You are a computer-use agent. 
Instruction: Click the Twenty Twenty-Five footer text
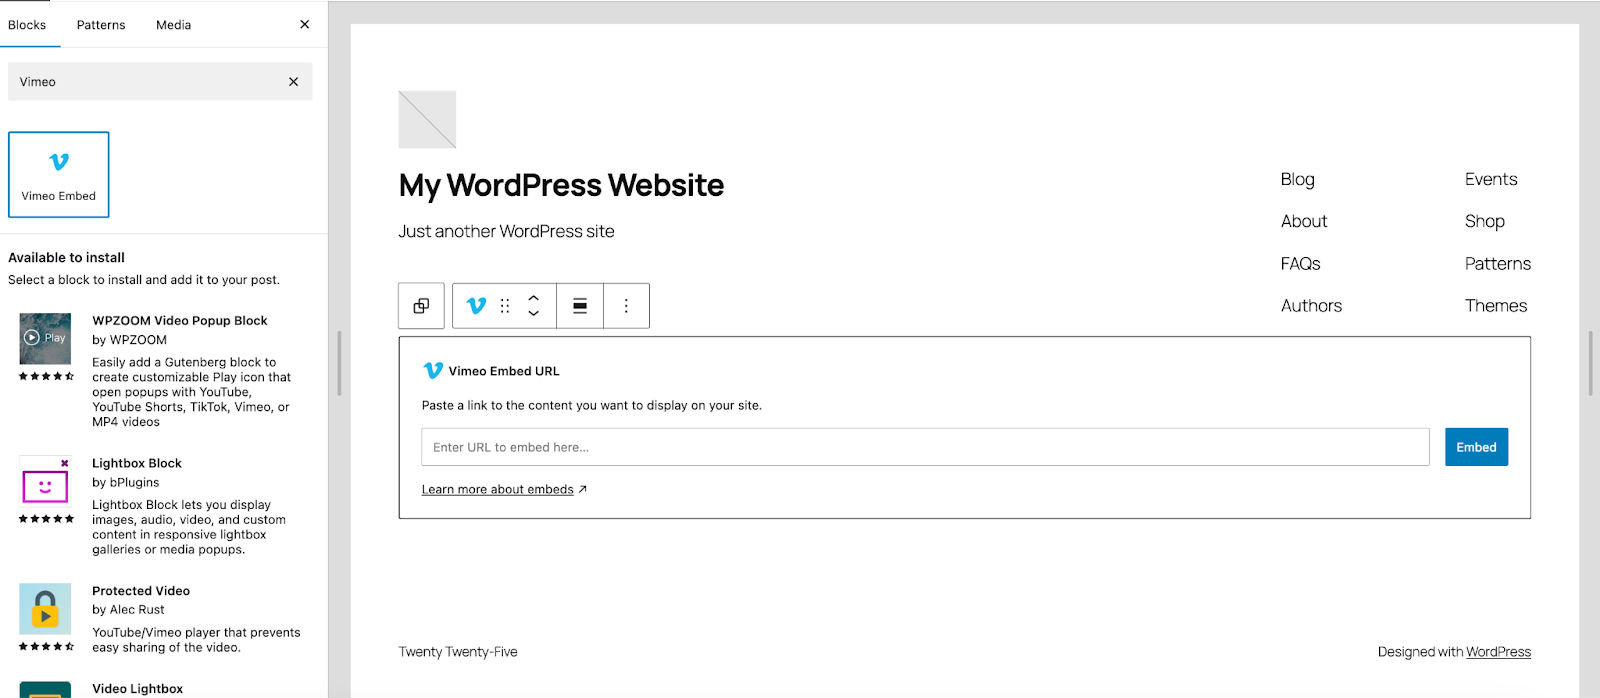(x=458, y=652)
